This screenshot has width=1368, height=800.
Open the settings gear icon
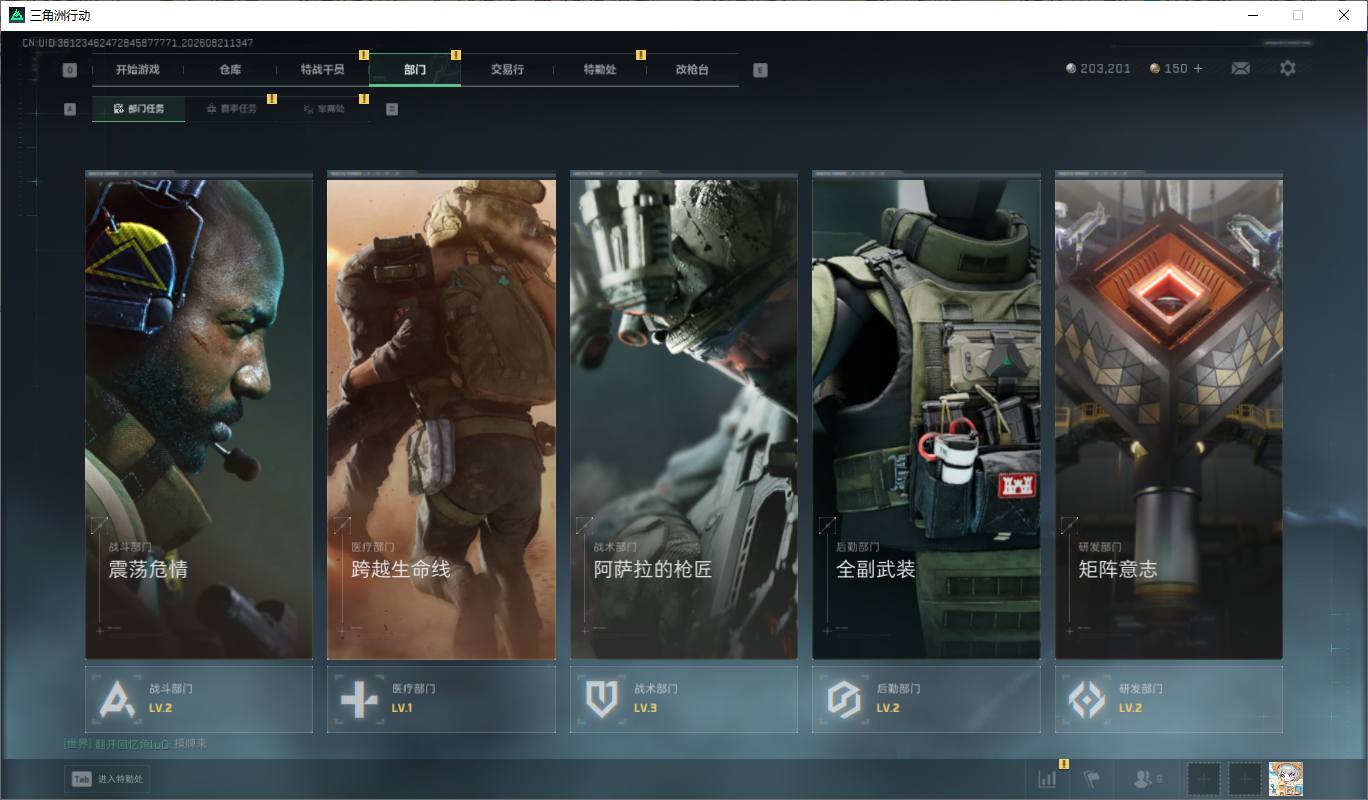(x=1288, y=68)
